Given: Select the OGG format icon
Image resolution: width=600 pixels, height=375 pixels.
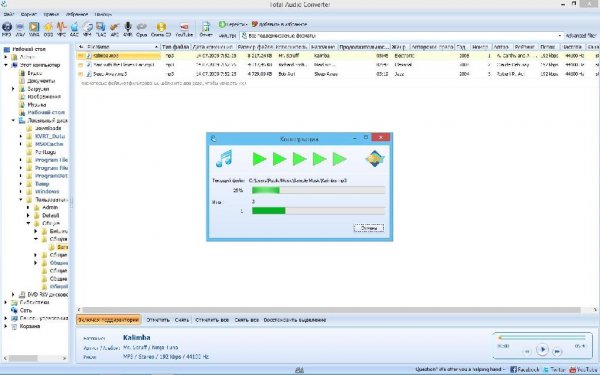Looking at the screenshot, I should [x=48, y=27].
